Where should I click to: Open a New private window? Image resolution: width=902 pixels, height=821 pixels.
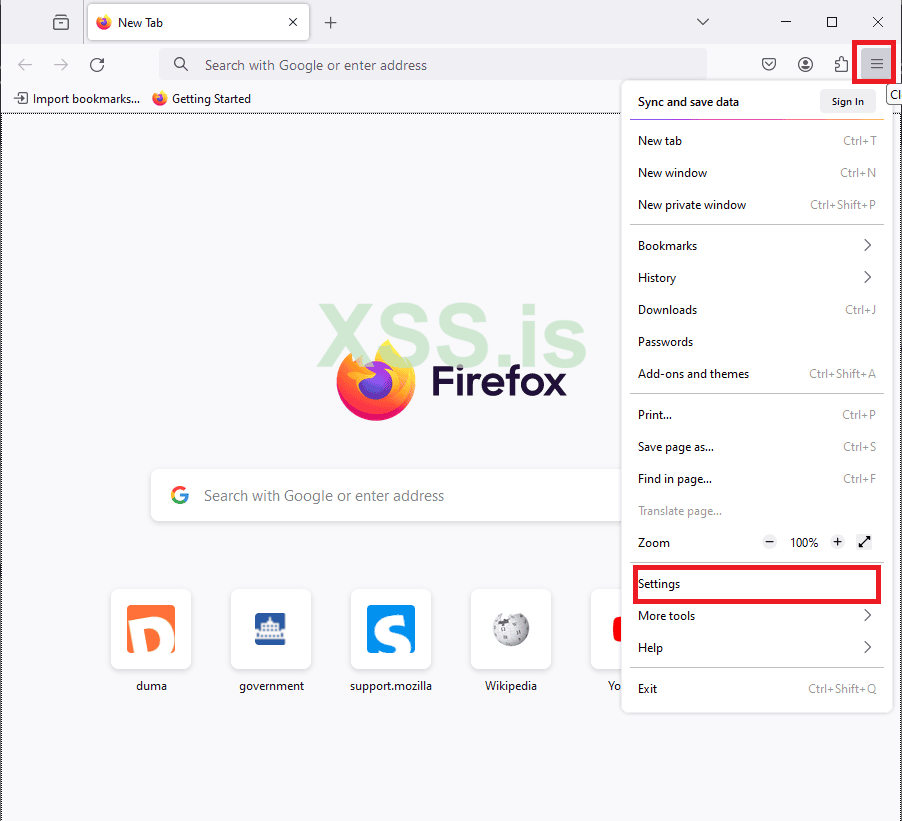756,205
